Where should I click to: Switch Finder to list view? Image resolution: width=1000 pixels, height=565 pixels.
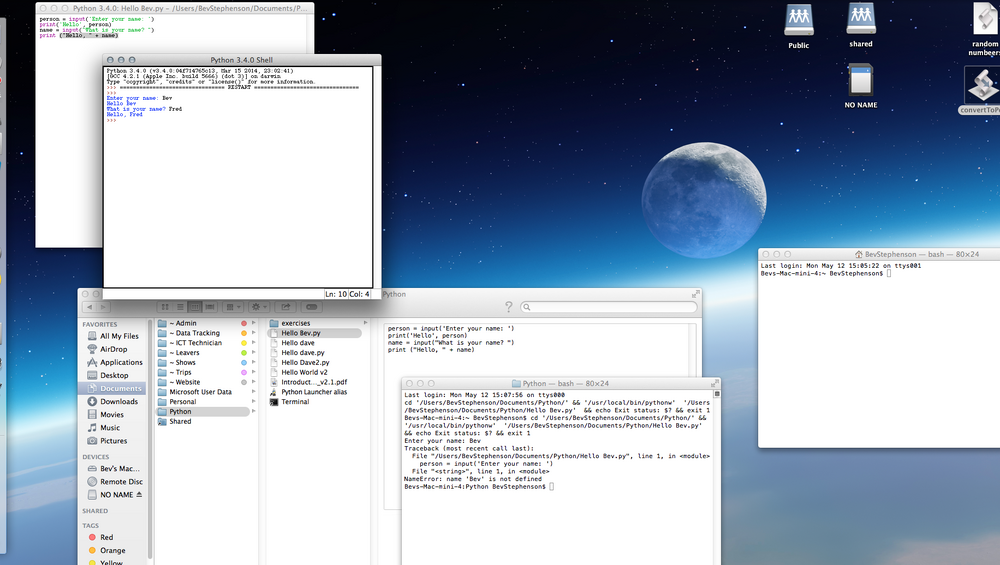(x=180, y=307)
